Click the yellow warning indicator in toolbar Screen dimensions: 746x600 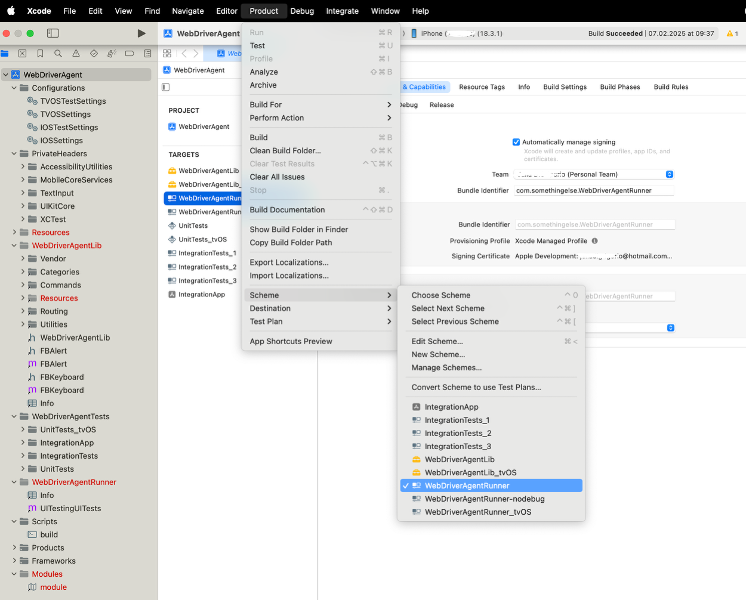coord(732,33)
